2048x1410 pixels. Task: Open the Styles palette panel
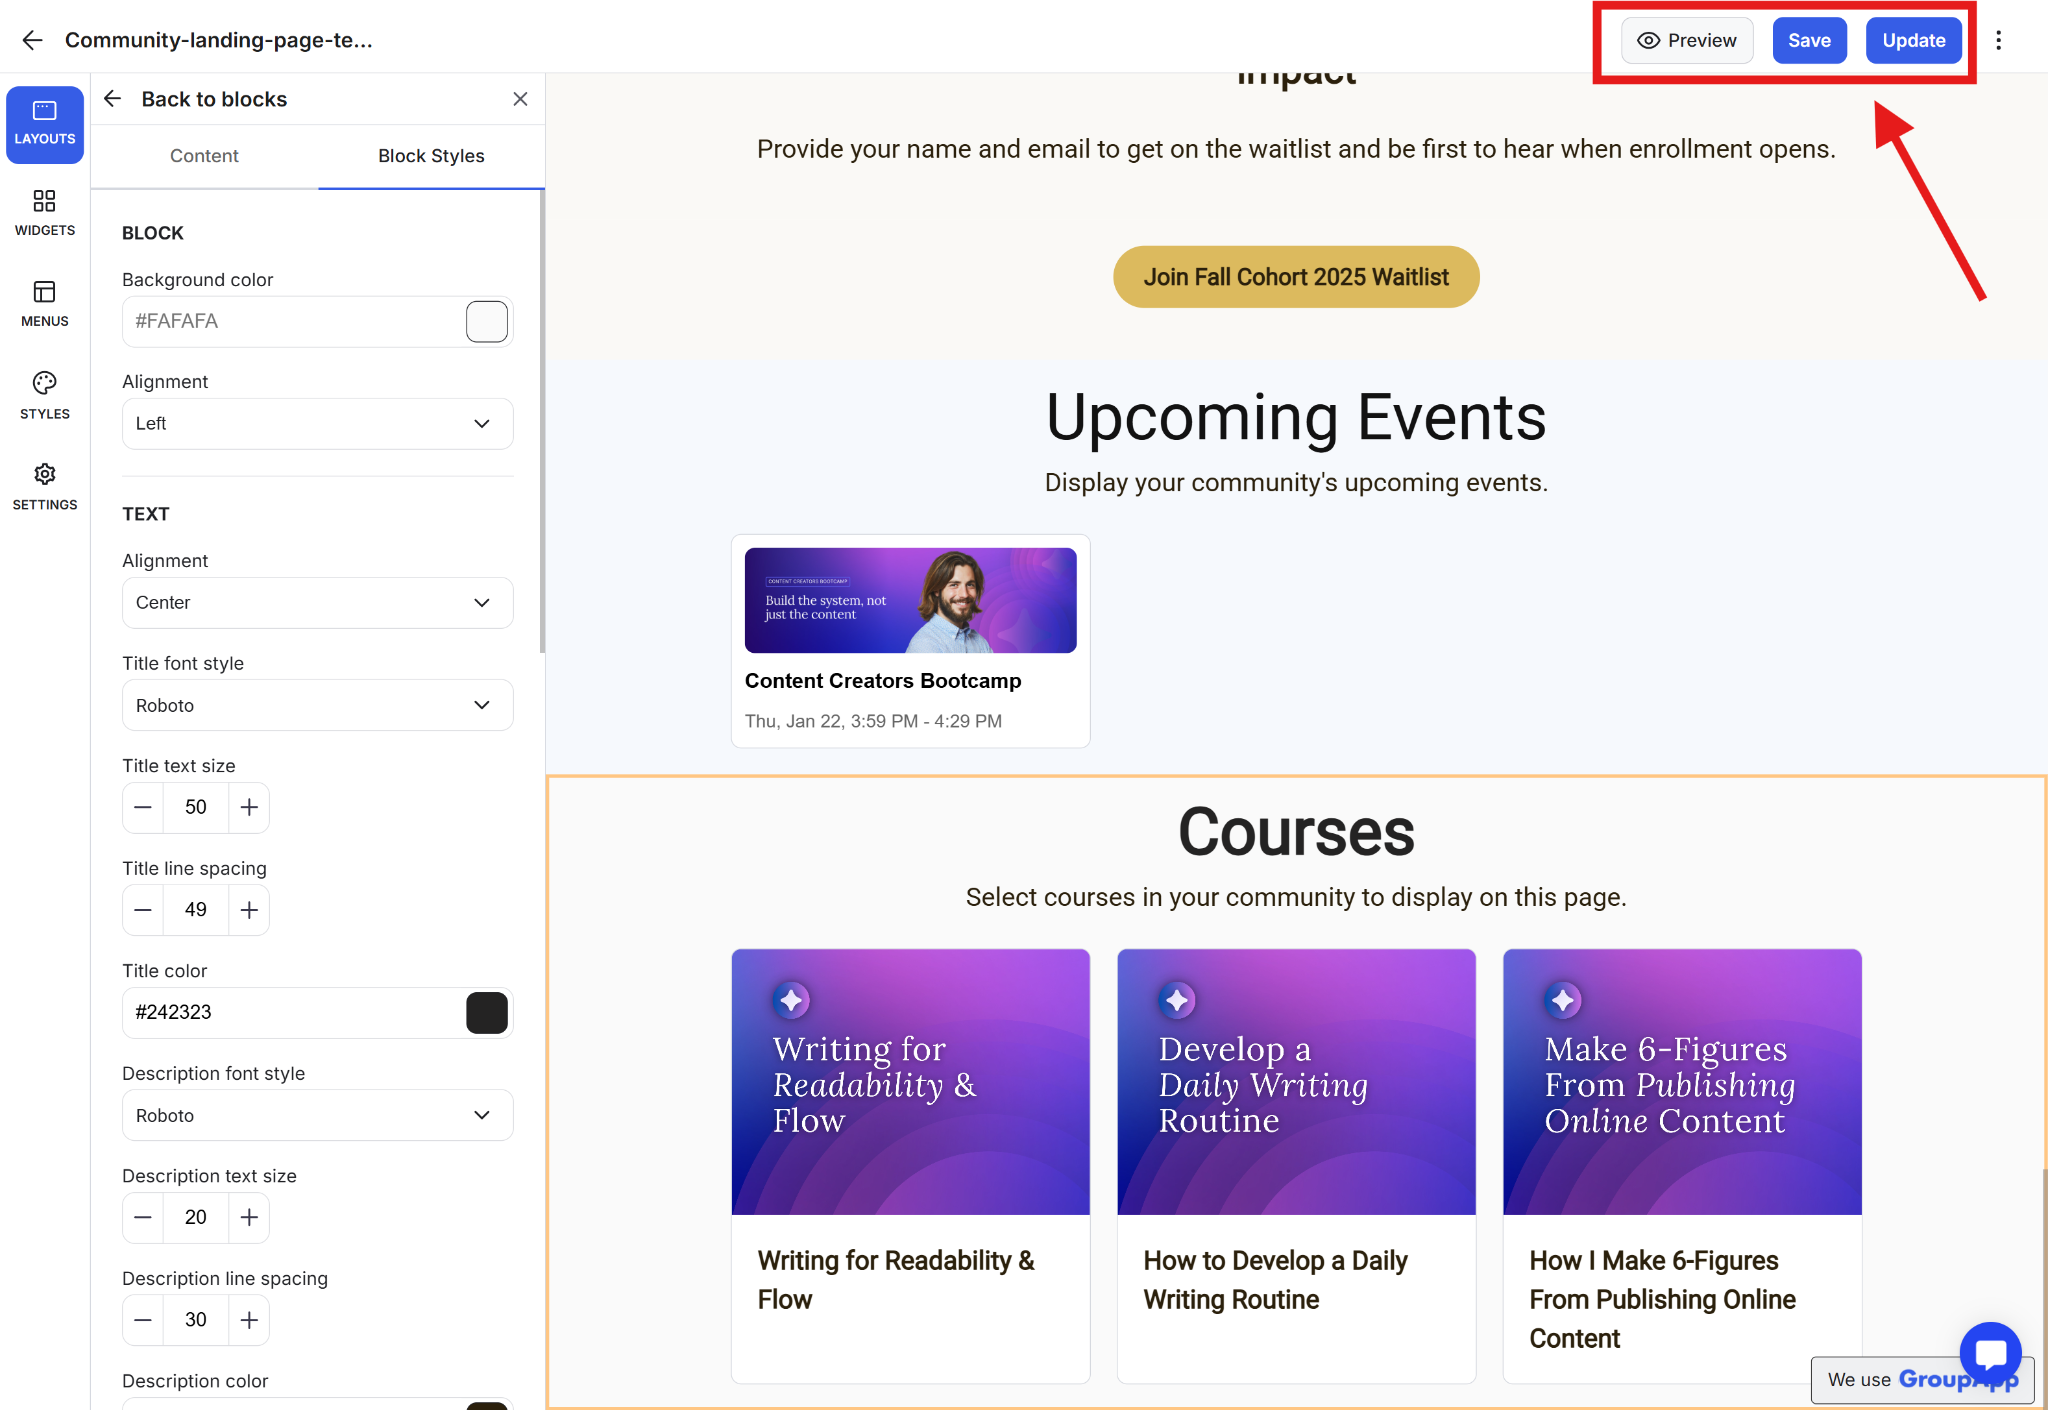pyautogui.click(x=45, y=395)
